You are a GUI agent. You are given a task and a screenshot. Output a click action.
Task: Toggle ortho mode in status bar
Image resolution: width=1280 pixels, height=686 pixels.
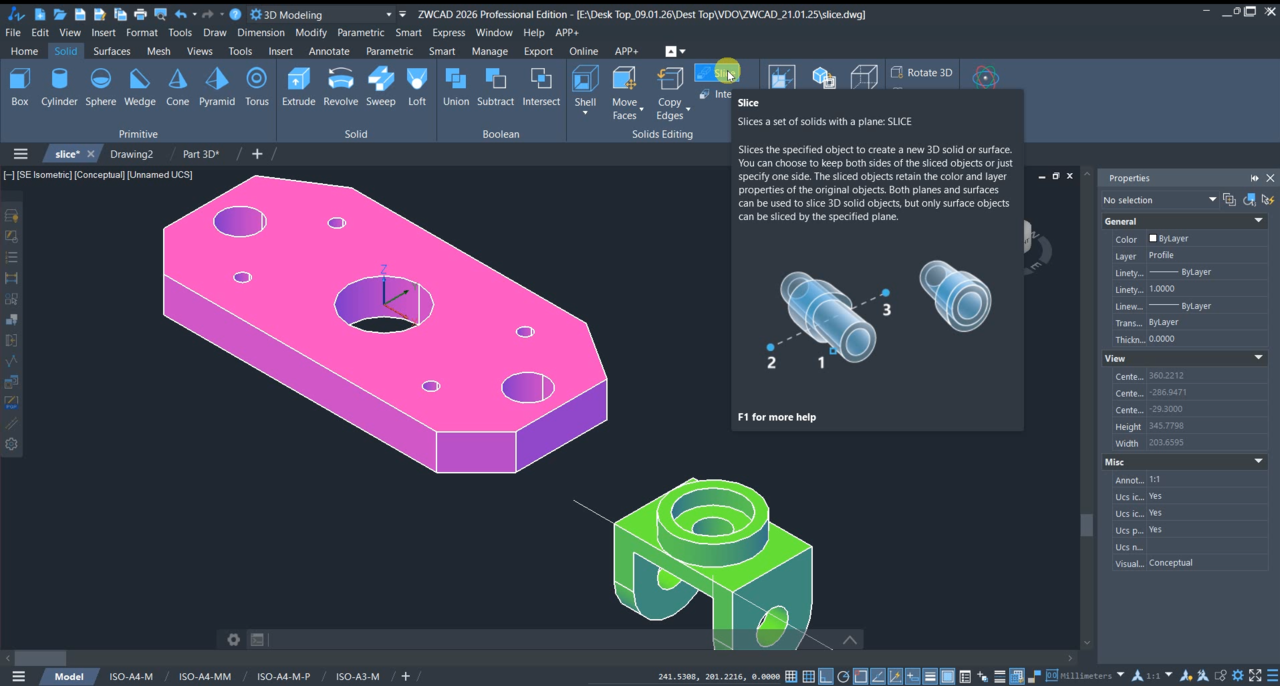tap(825, 677)
